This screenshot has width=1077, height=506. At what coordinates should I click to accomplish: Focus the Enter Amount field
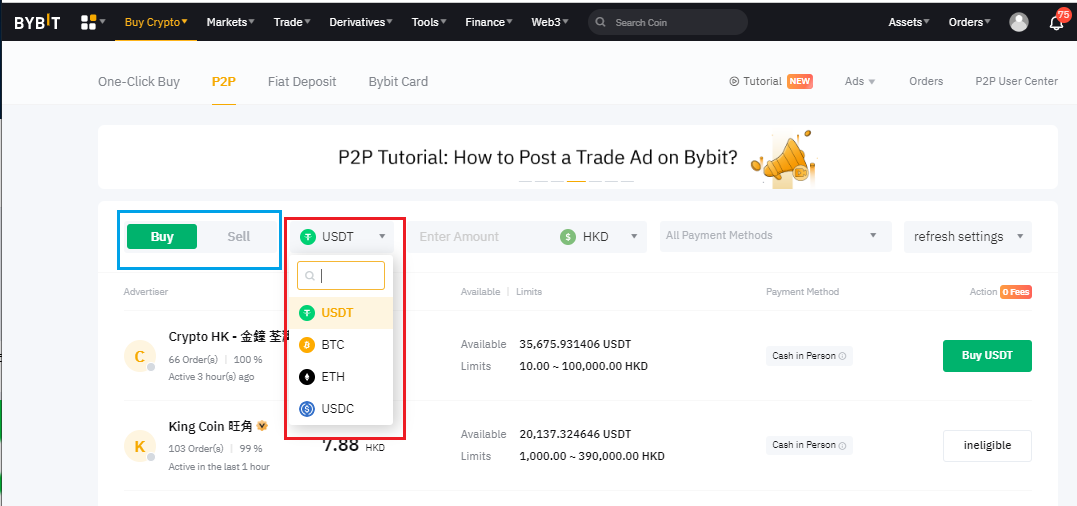pos(481,237)
